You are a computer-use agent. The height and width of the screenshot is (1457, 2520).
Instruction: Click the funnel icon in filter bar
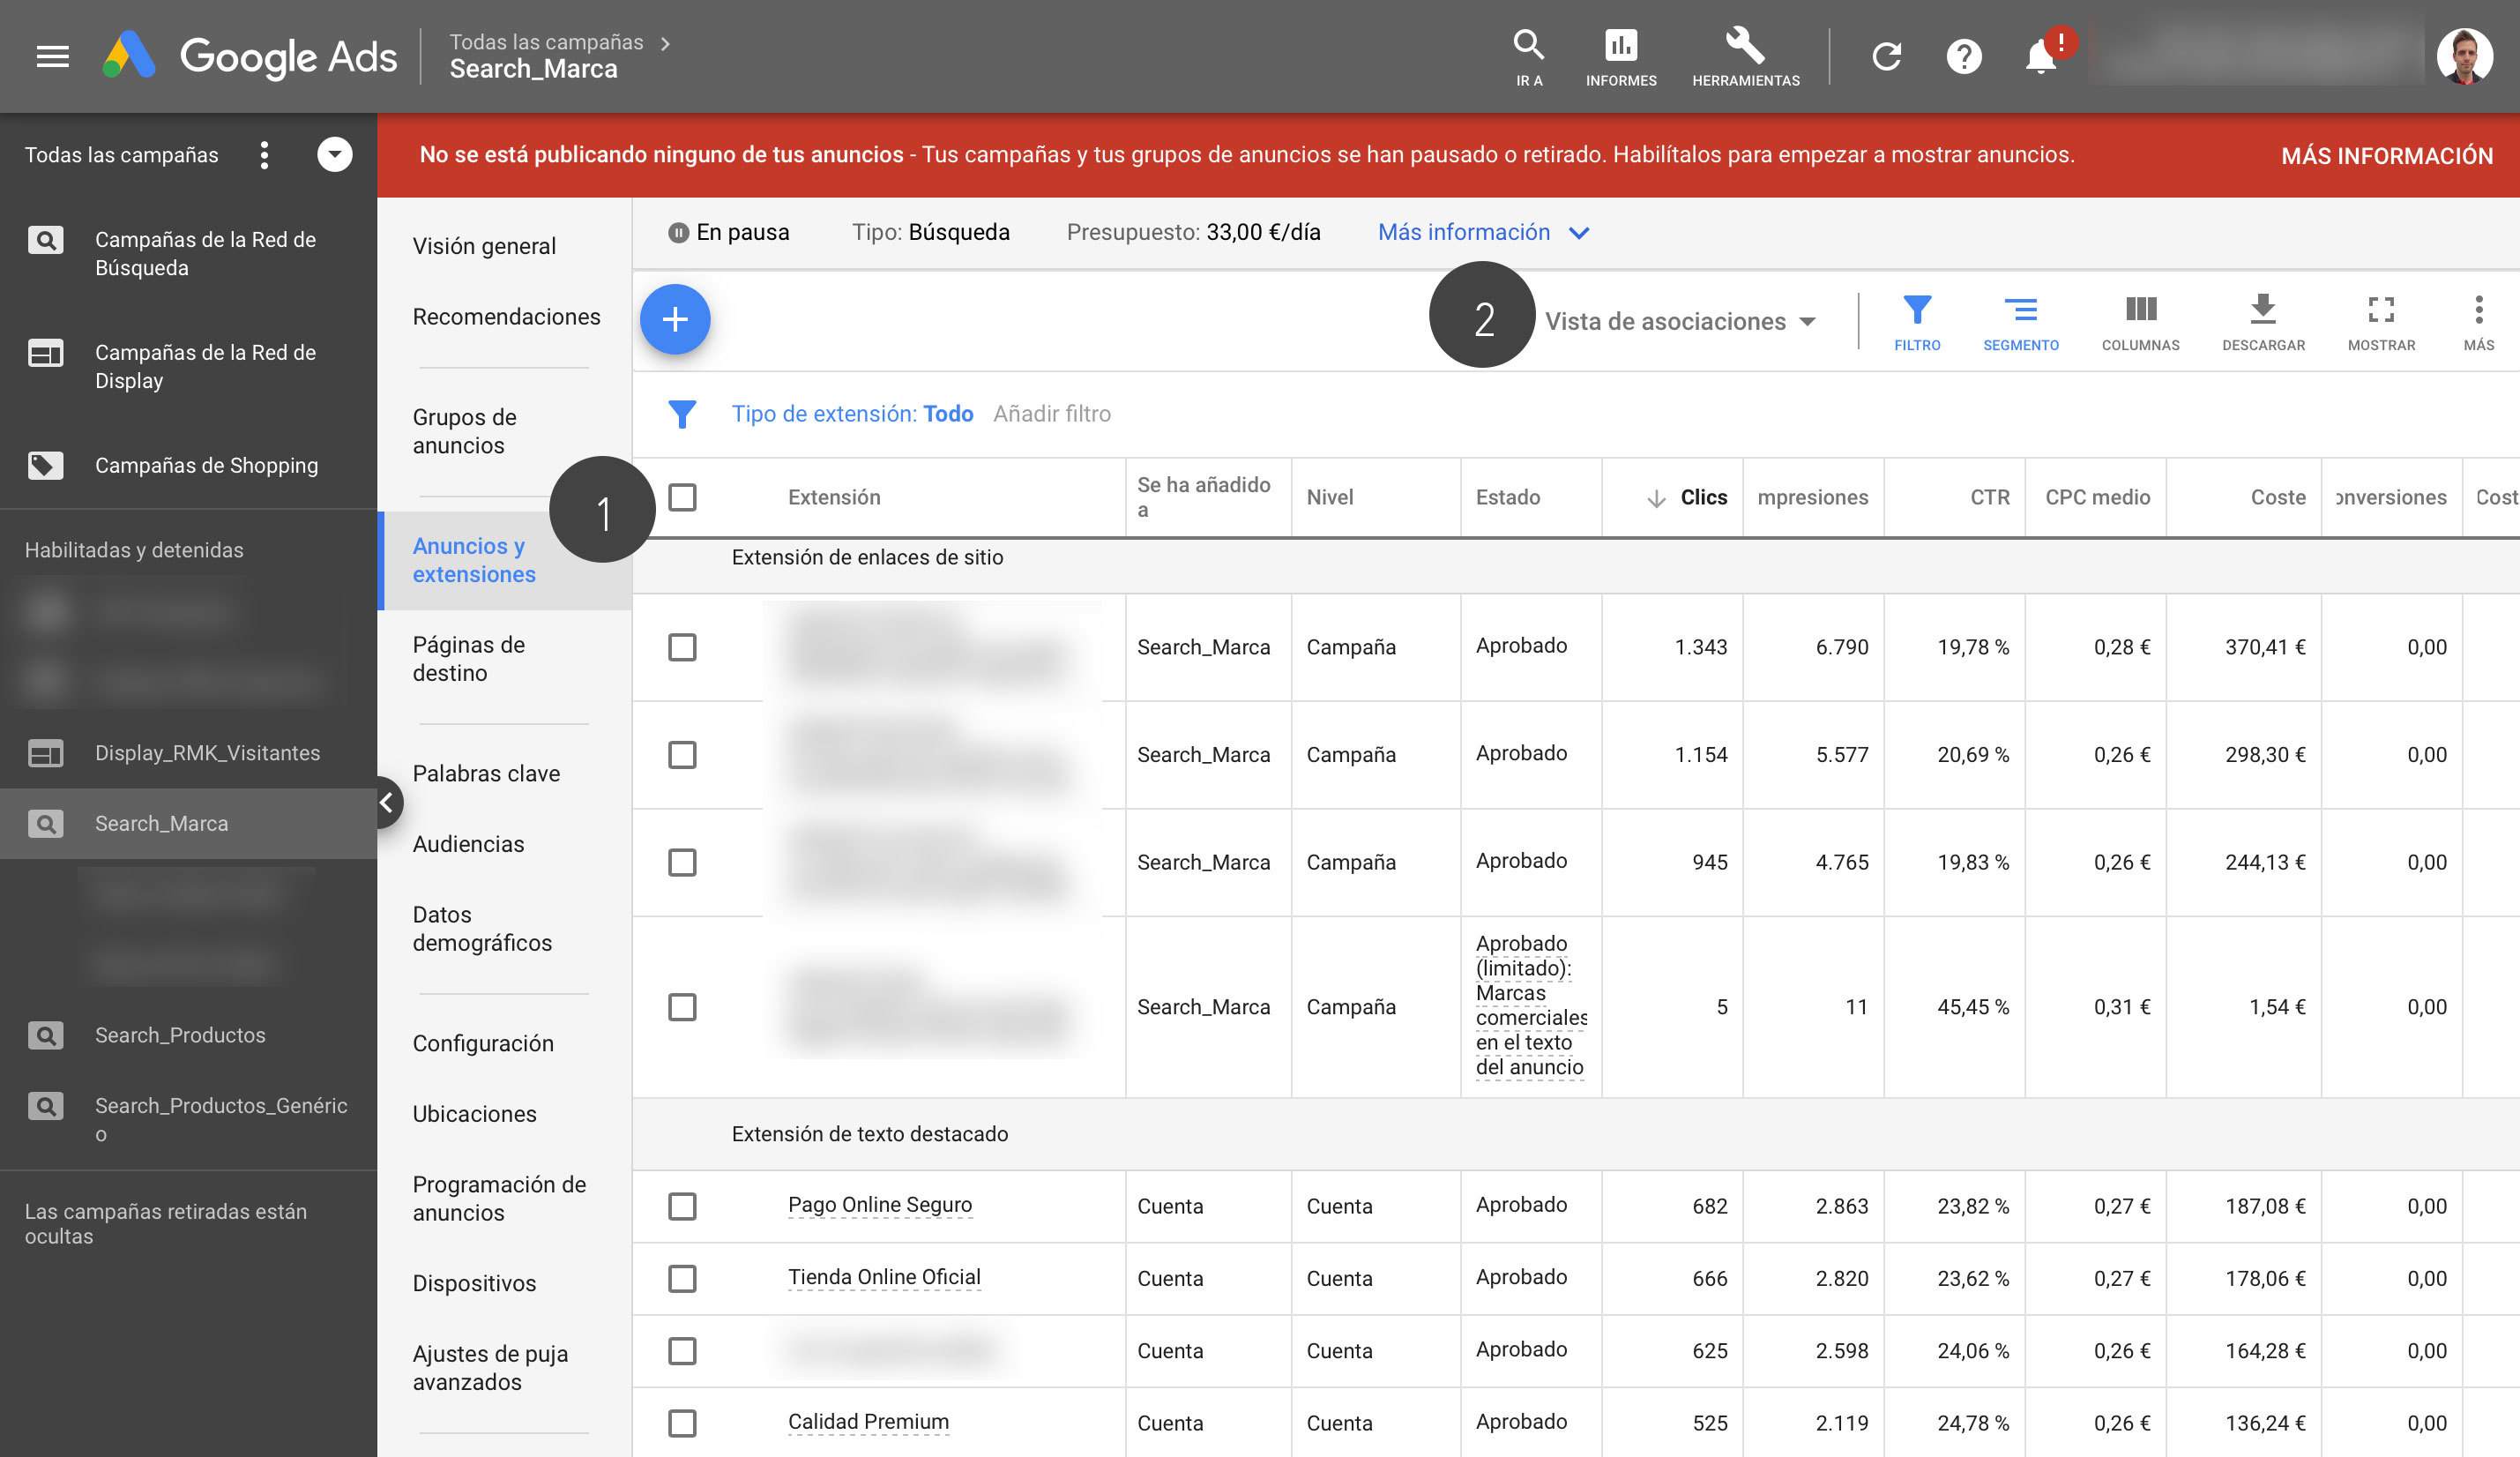tap(681, 414)
